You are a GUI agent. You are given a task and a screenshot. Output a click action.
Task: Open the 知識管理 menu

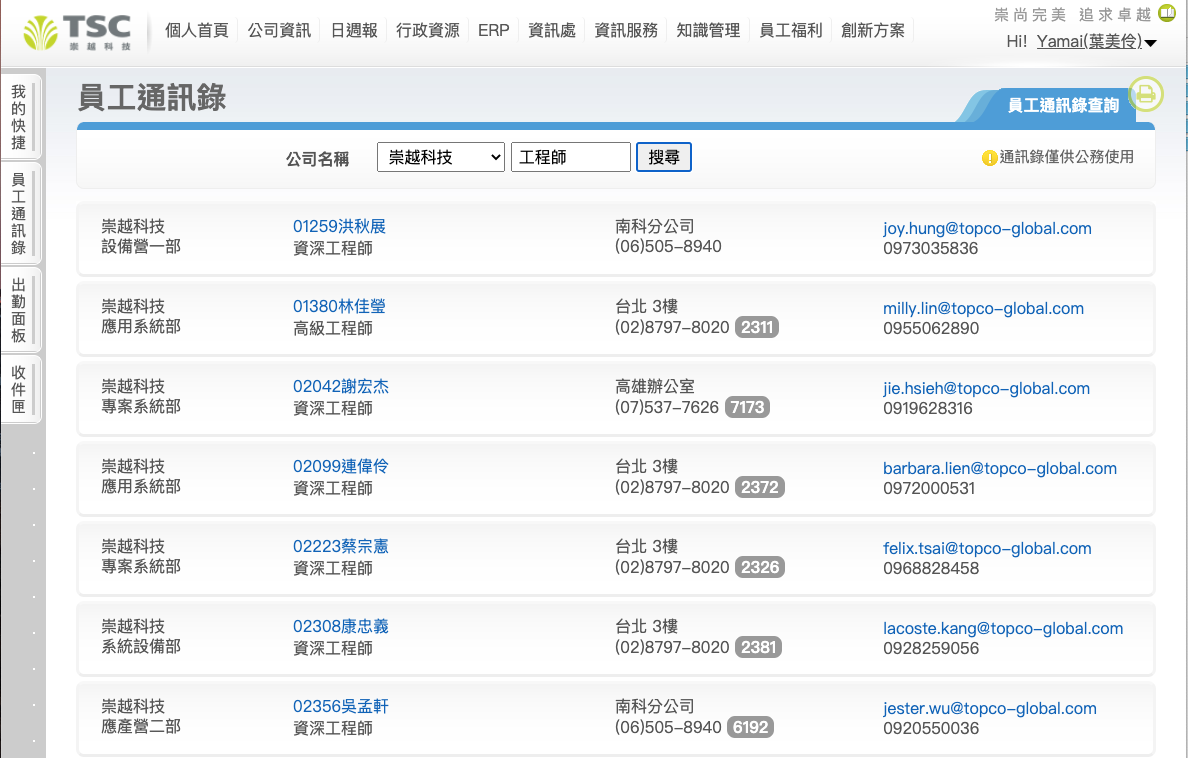pyautogui.click(x=708, y=30)
